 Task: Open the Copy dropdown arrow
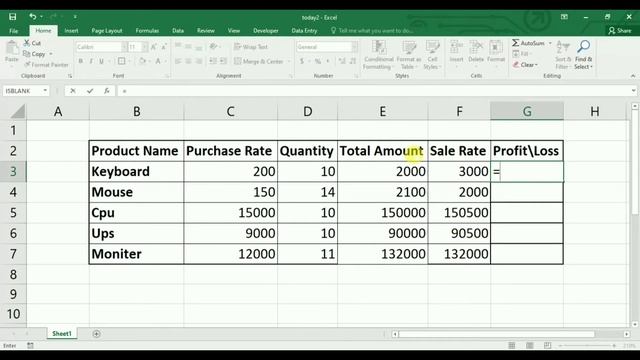pos(51,54)
